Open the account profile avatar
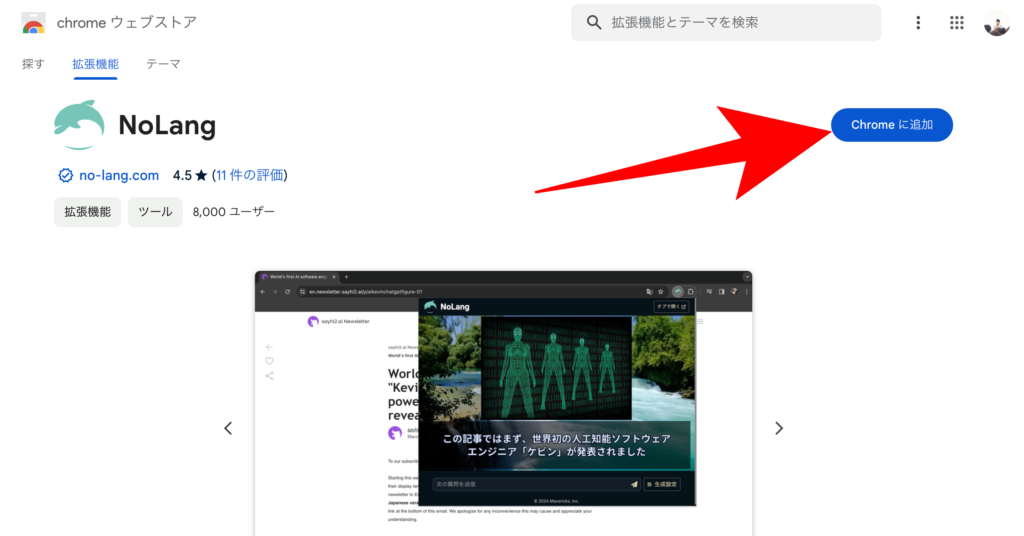 coord(997,23)
